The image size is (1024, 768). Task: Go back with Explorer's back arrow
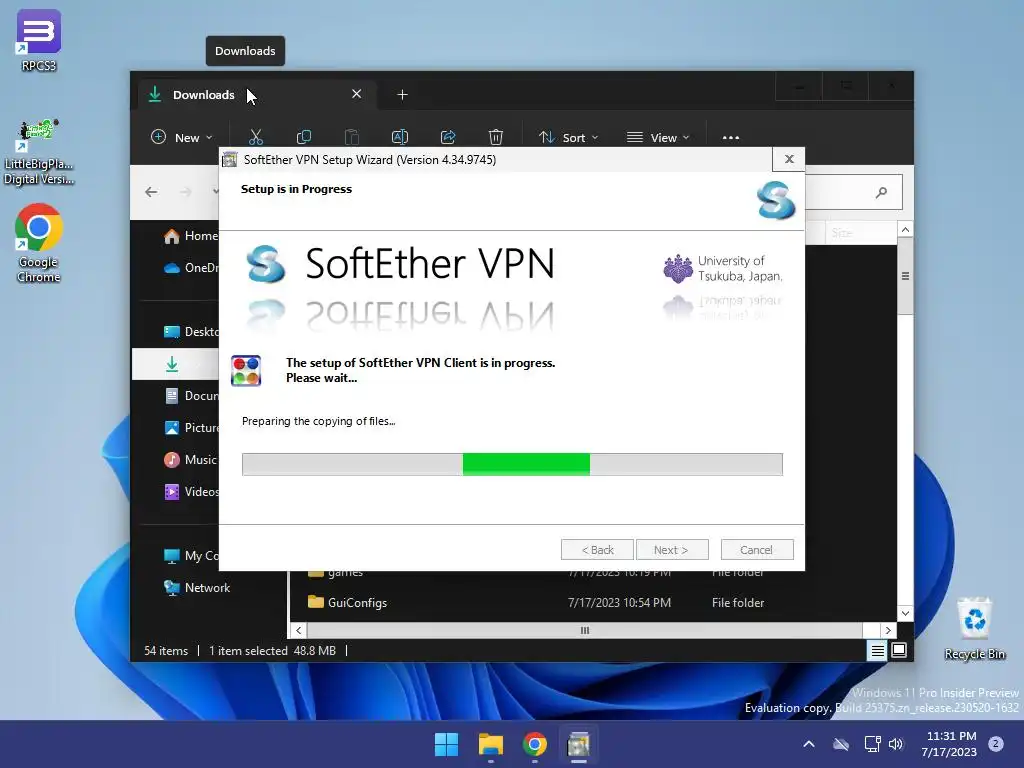tap(151, 192)
